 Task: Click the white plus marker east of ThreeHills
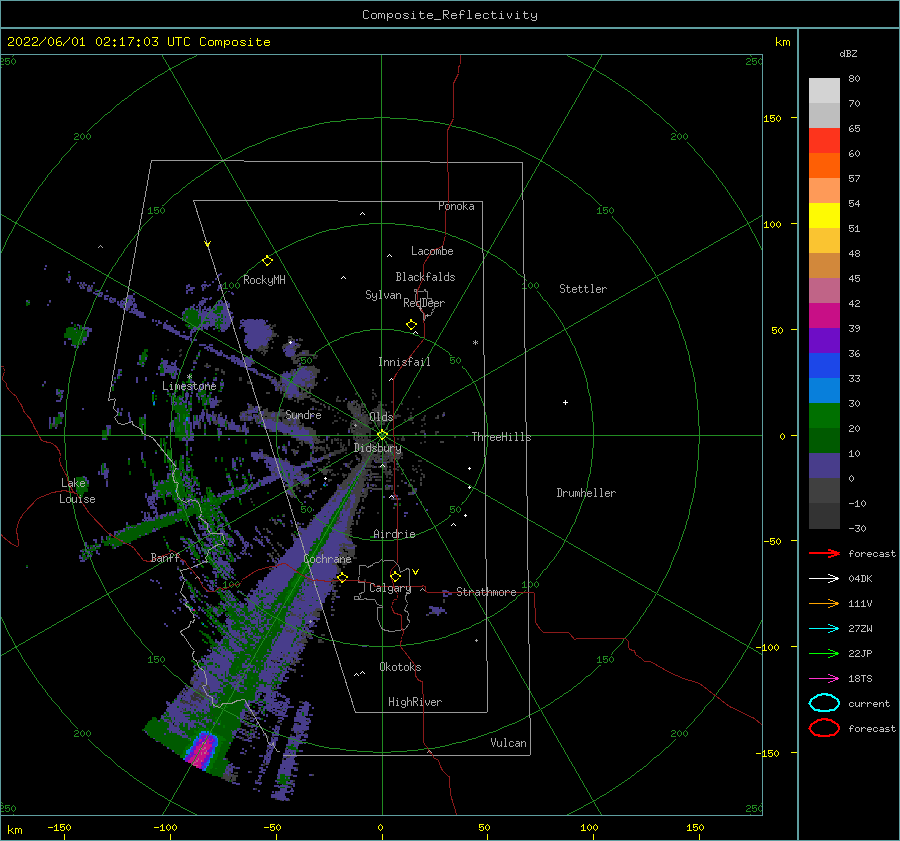pos(565,402)
